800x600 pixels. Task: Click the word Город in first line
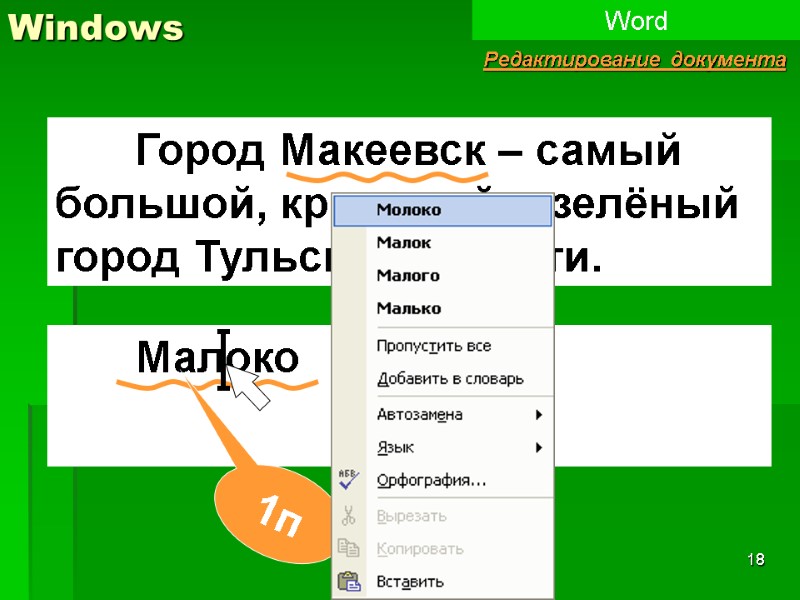pyautogui.click(x=200, y=152)
